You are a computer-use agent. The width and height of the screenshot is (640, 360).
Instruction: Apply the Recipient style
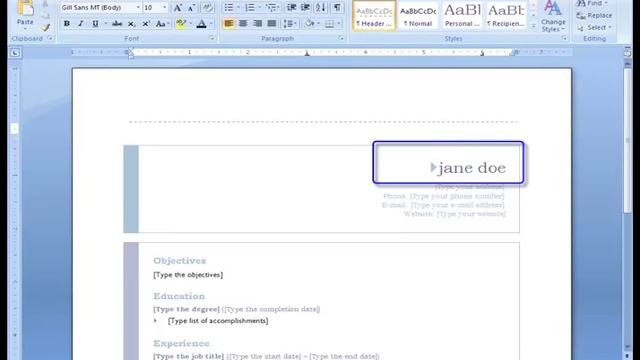(506, 16)
